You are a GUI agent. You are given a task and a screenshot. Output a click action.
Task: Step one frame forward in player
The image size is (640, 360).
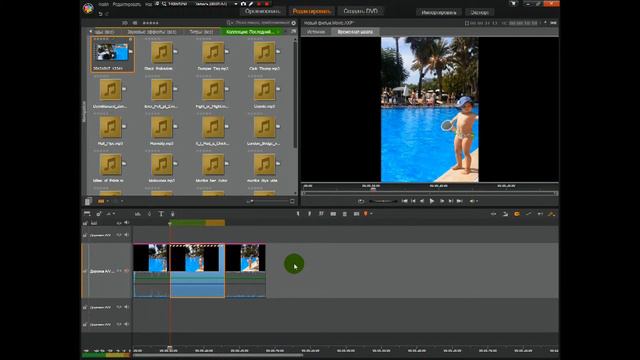pyautogui.click(x=442, y=201)
